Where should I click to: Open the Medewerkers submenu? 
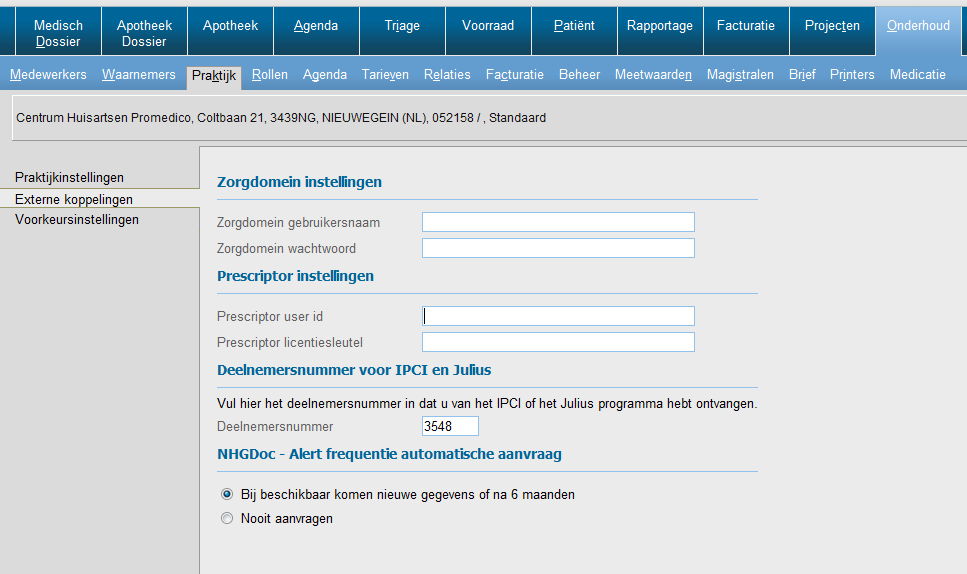coord(48,75)
